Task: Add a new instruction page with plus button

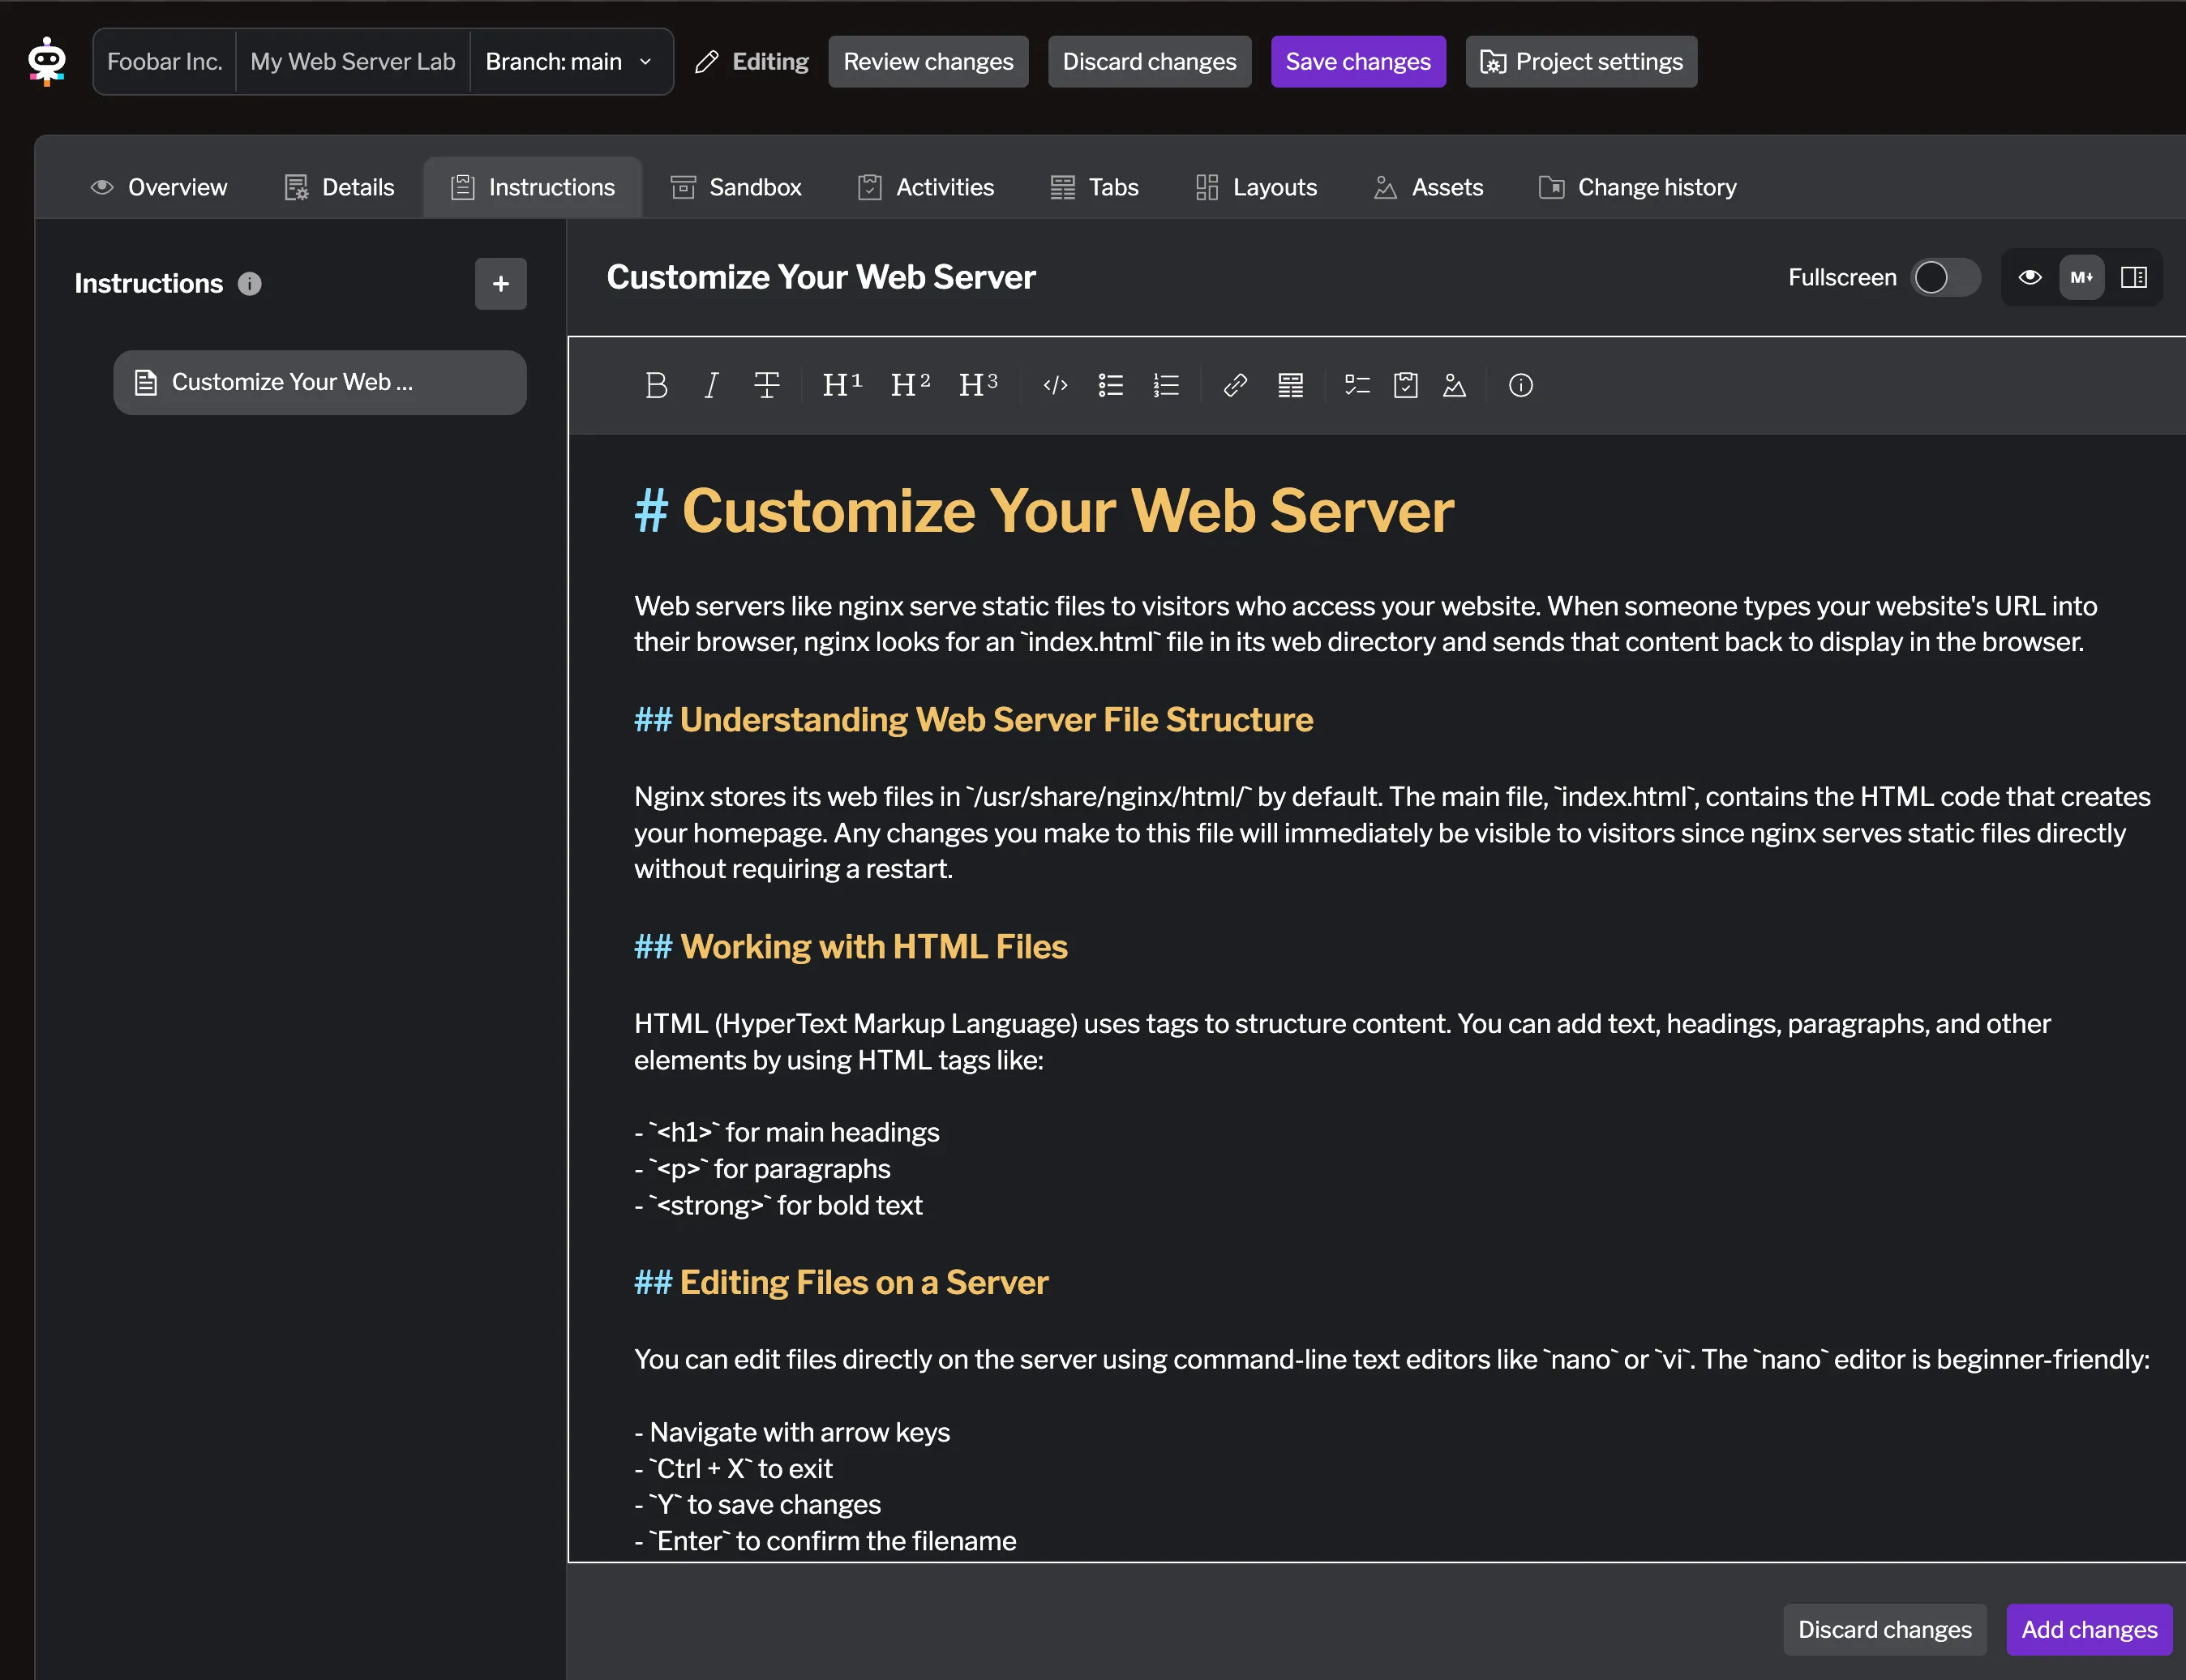Action: point(500,284)
